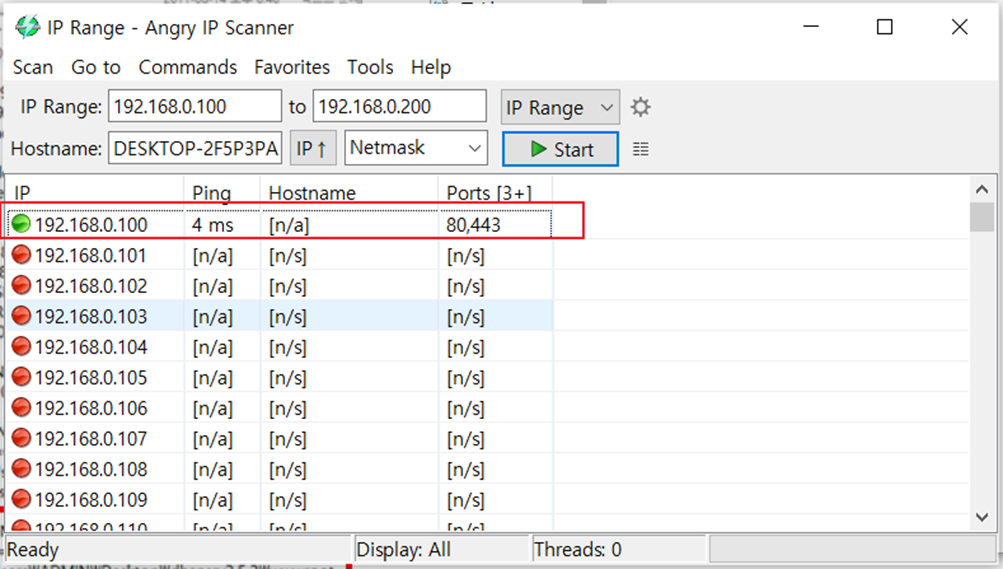Click hostname [n/s] cell for 192.168.0.107
This screenshot has height=569, width=1003.
click(x=288, y=439)
